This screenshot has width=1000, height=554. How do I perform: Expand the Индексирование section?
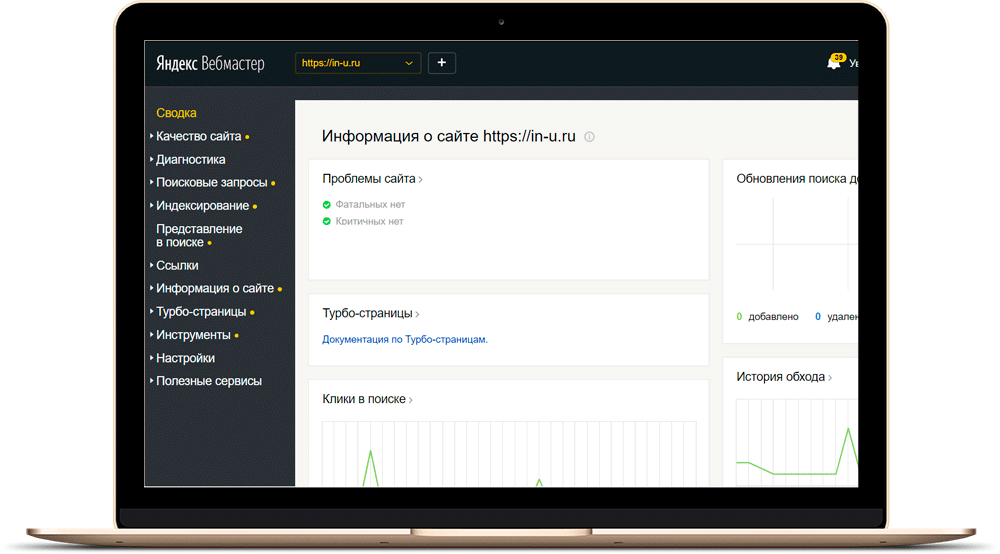pos(202,206)
